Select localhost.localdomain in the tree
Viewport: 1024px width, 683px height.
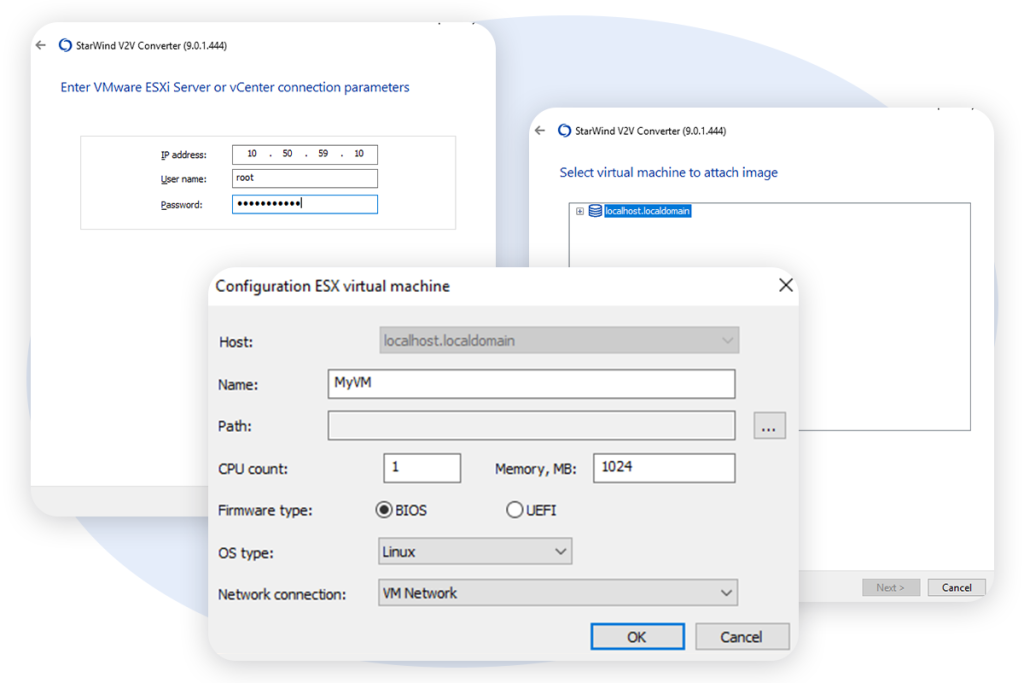tap(647, 211)
